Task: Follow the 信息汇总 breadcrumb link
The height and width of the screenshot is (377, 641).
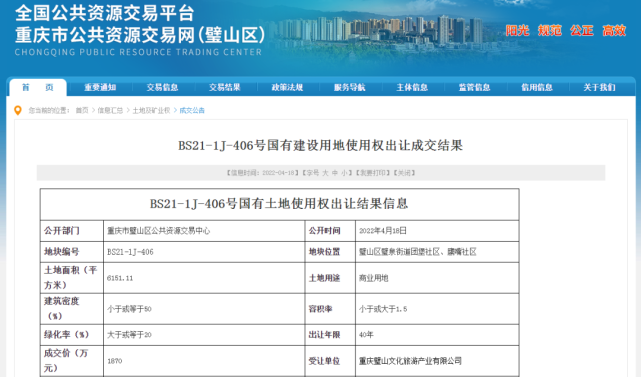Action: coord(110,110)
